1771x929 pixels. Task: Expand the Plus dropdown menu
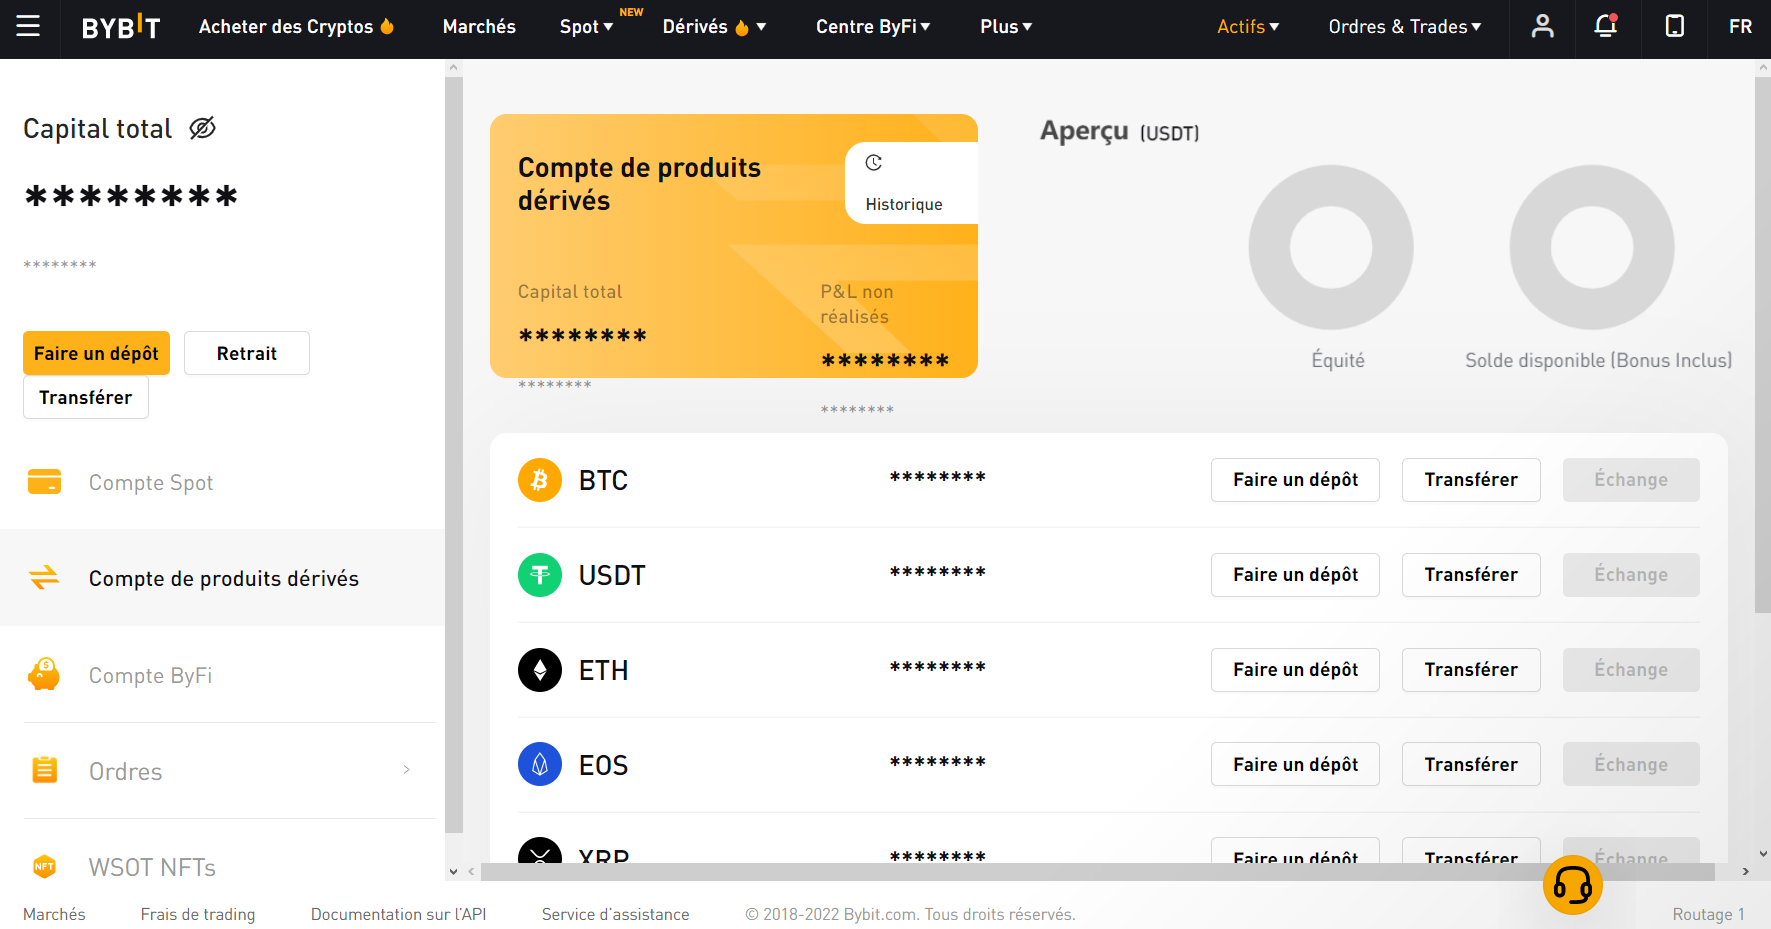point(1006,27)
